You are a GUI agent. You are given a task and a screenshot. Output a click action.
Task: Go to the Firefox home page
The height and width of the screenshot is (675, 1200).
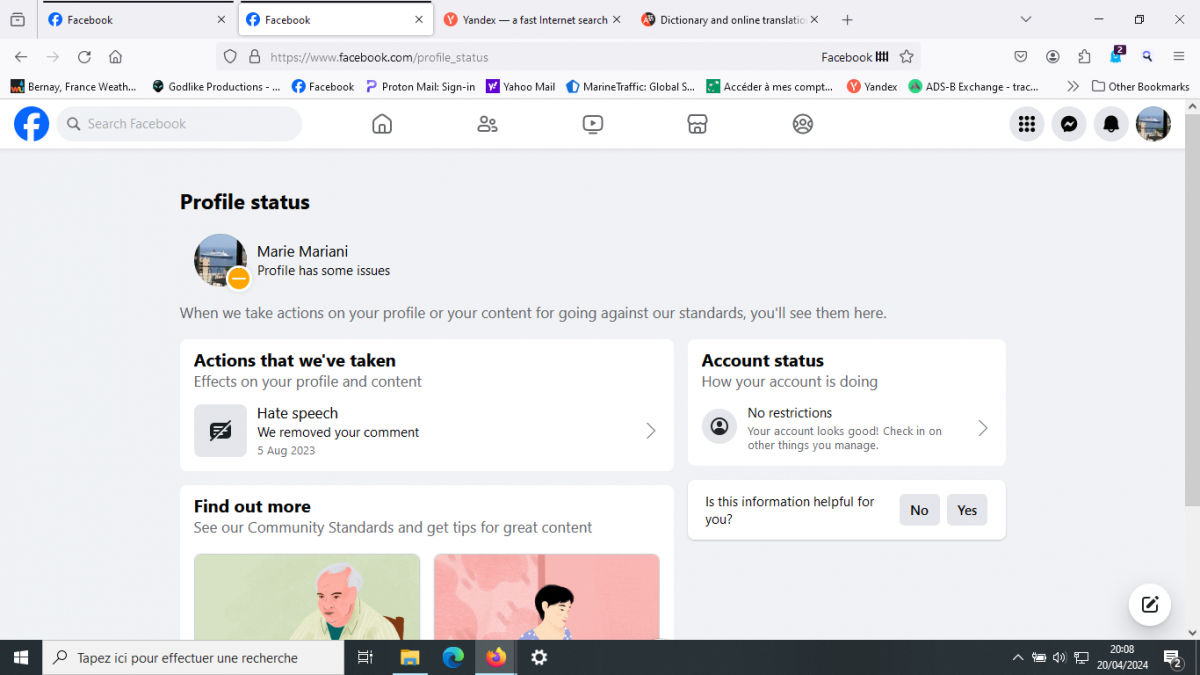(x=116, y=57)
